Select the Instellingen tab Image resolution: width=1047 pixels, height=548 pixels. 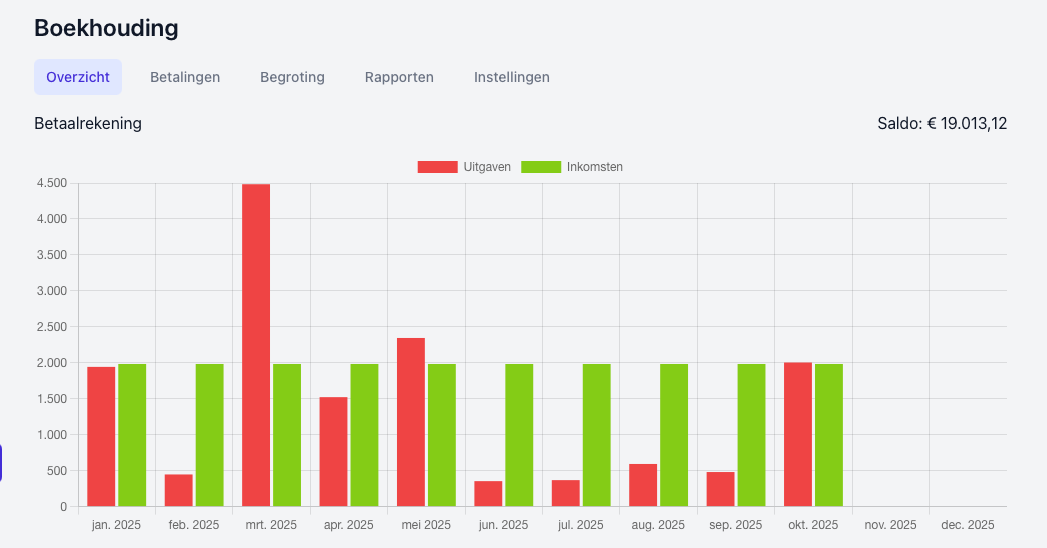coord(511,77)
